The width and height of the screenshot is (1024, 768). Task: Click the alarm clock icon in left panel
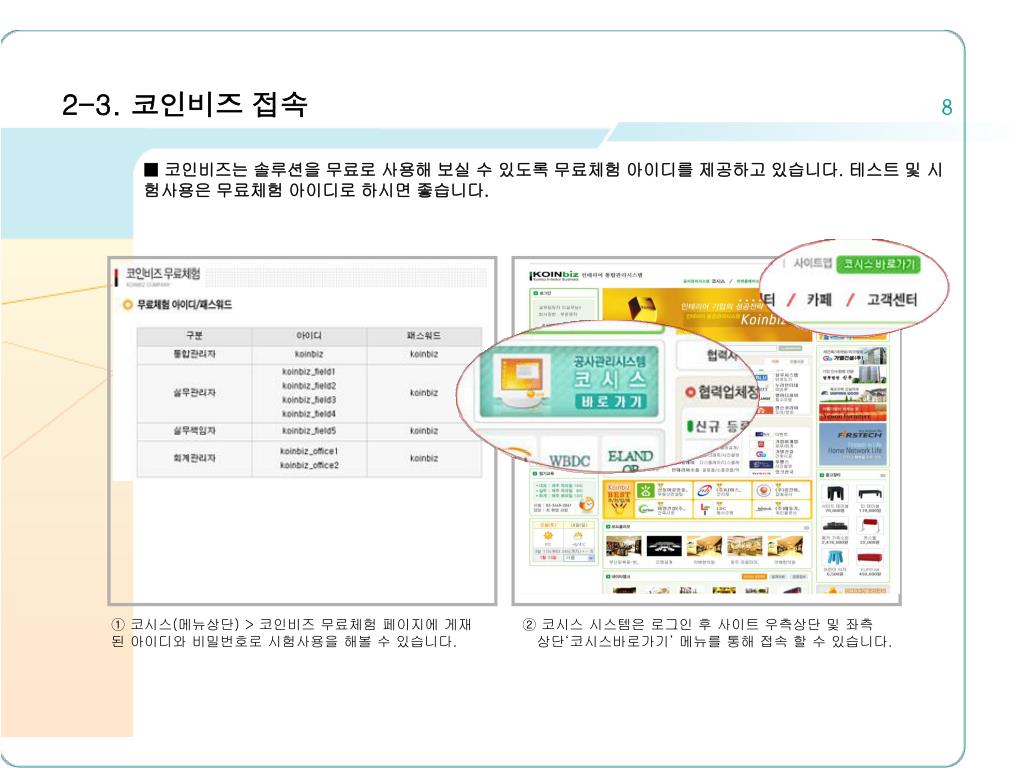tap(586, 504)
